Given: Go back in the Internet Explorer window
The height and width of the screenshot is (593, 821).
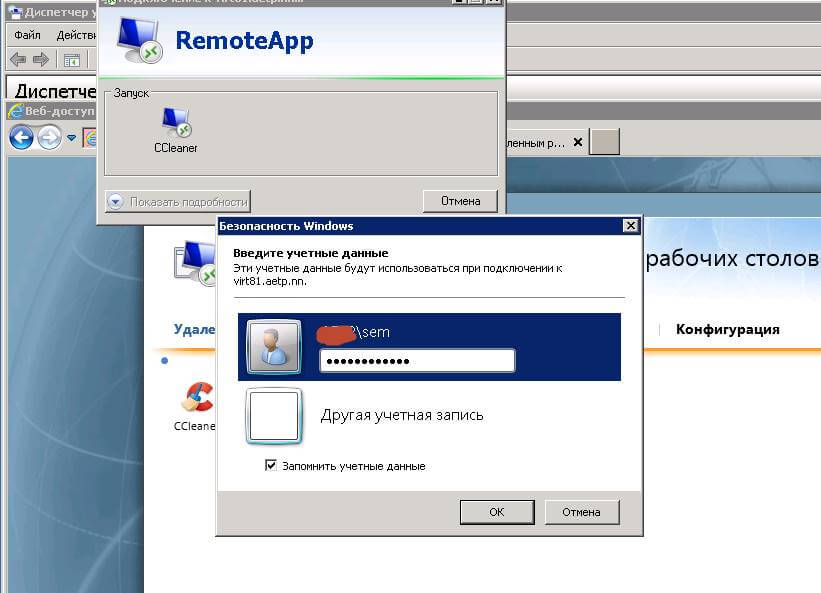Looking at the screenshot, I should point(21,138).
